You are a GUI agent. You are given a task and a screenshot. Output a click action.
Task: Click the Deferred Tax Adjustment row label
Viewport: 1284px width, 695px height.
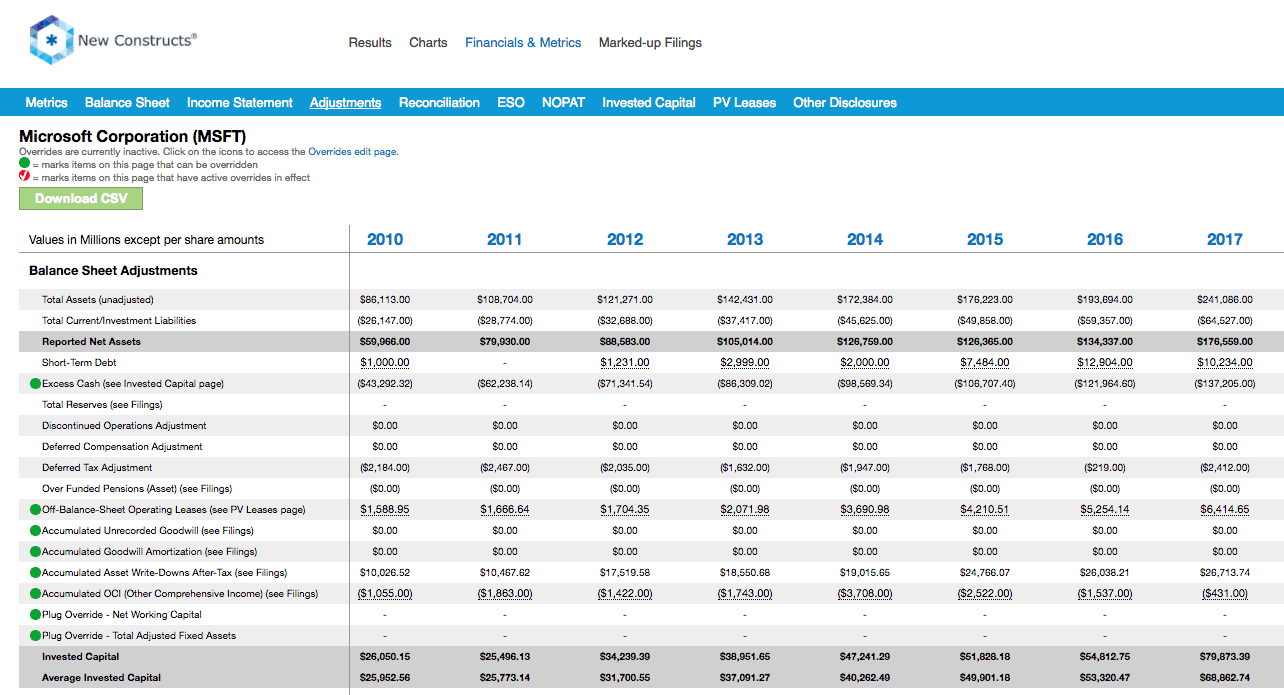97,467
